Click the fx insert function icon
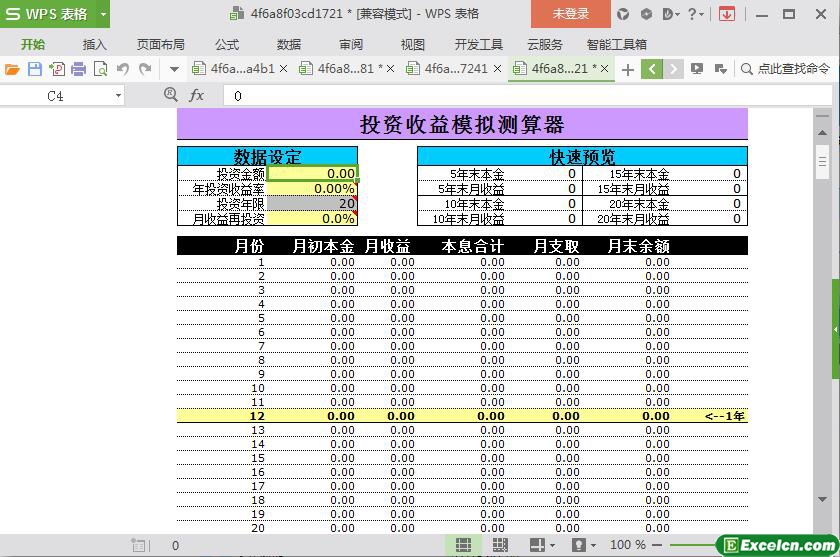Screen dimensions: 840x557 coord(197,95)
